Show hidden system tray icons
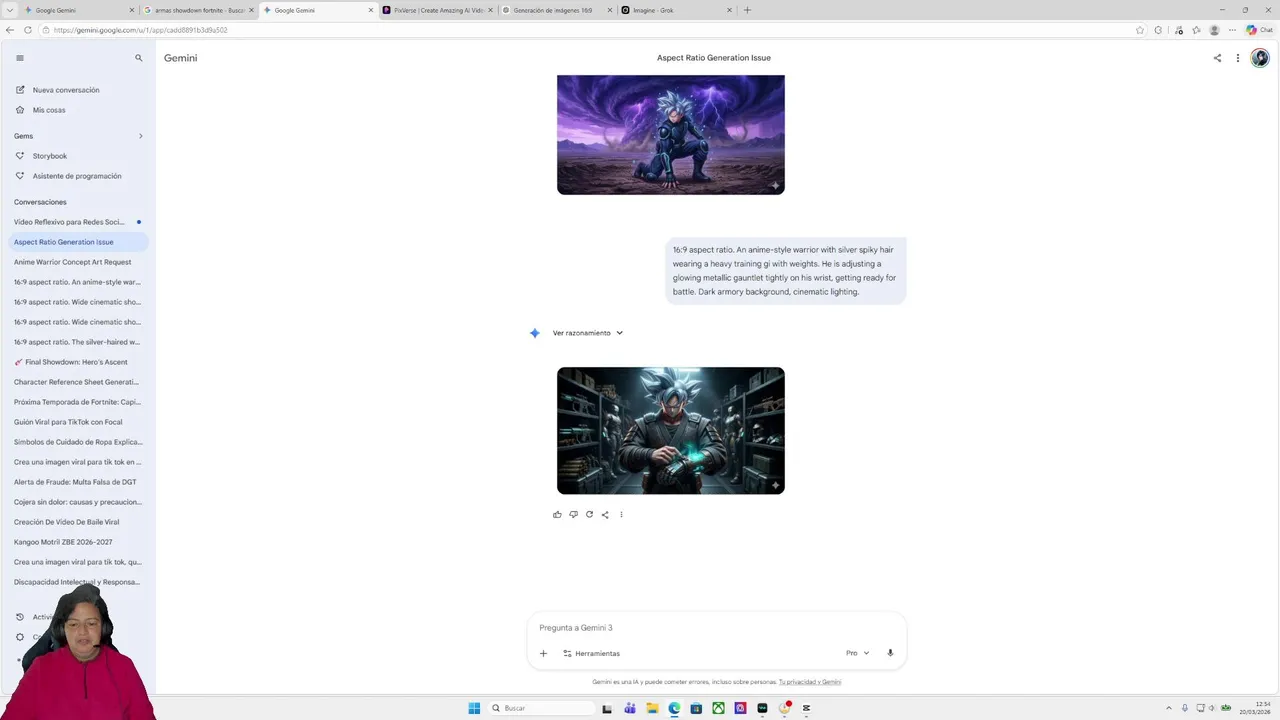 pyautogui.click(x=1169, y=708)
